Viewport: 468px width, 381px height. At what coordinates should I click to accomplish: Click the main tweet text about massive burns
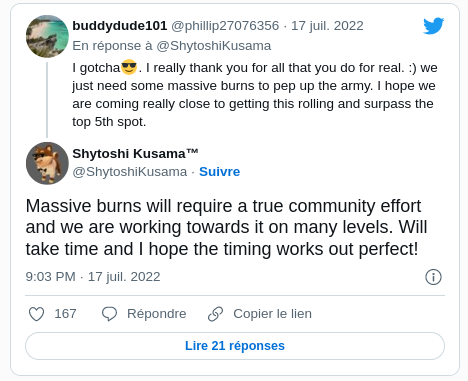pyautogui.click(x=226, y=227)
